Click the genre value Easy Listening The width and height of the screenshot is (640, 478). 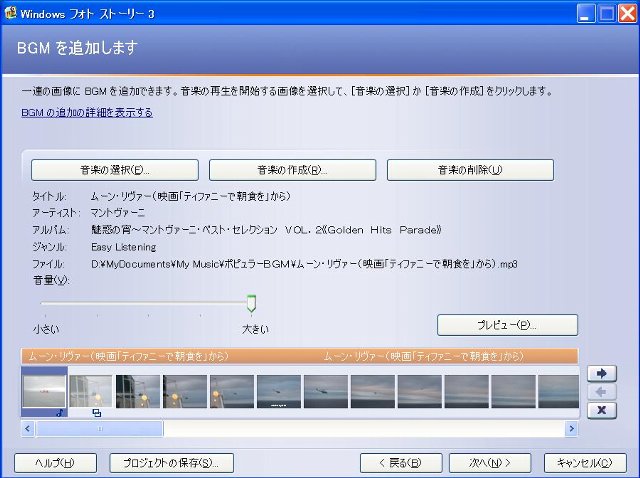[x=124, y=247]
